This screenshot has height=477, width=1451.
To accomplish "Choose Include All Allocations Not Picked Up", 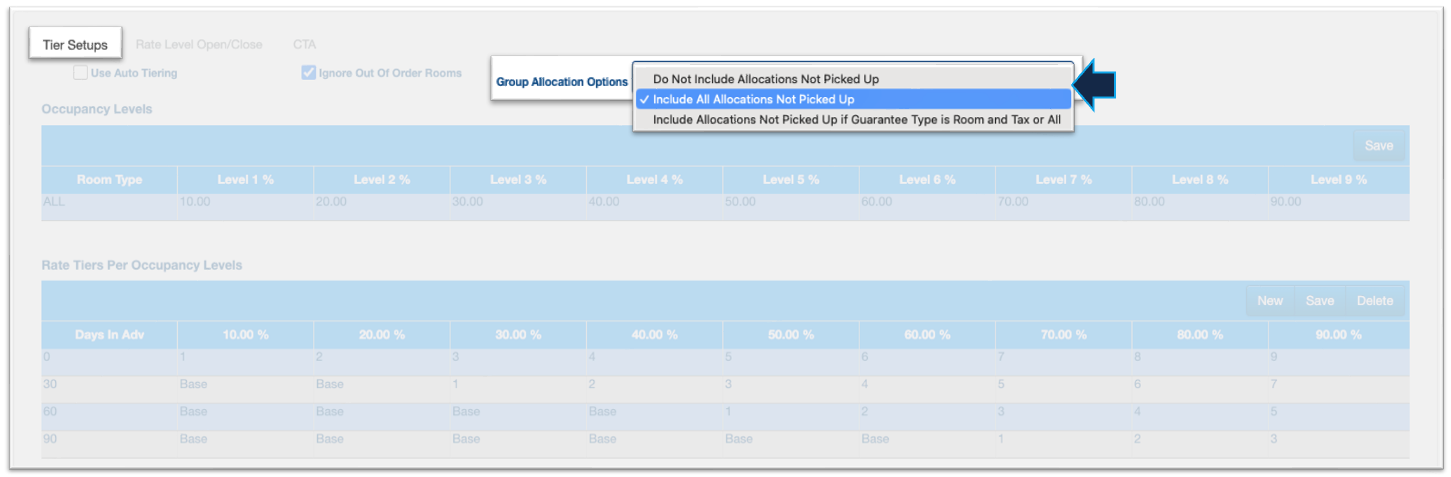I will point(753,99).
